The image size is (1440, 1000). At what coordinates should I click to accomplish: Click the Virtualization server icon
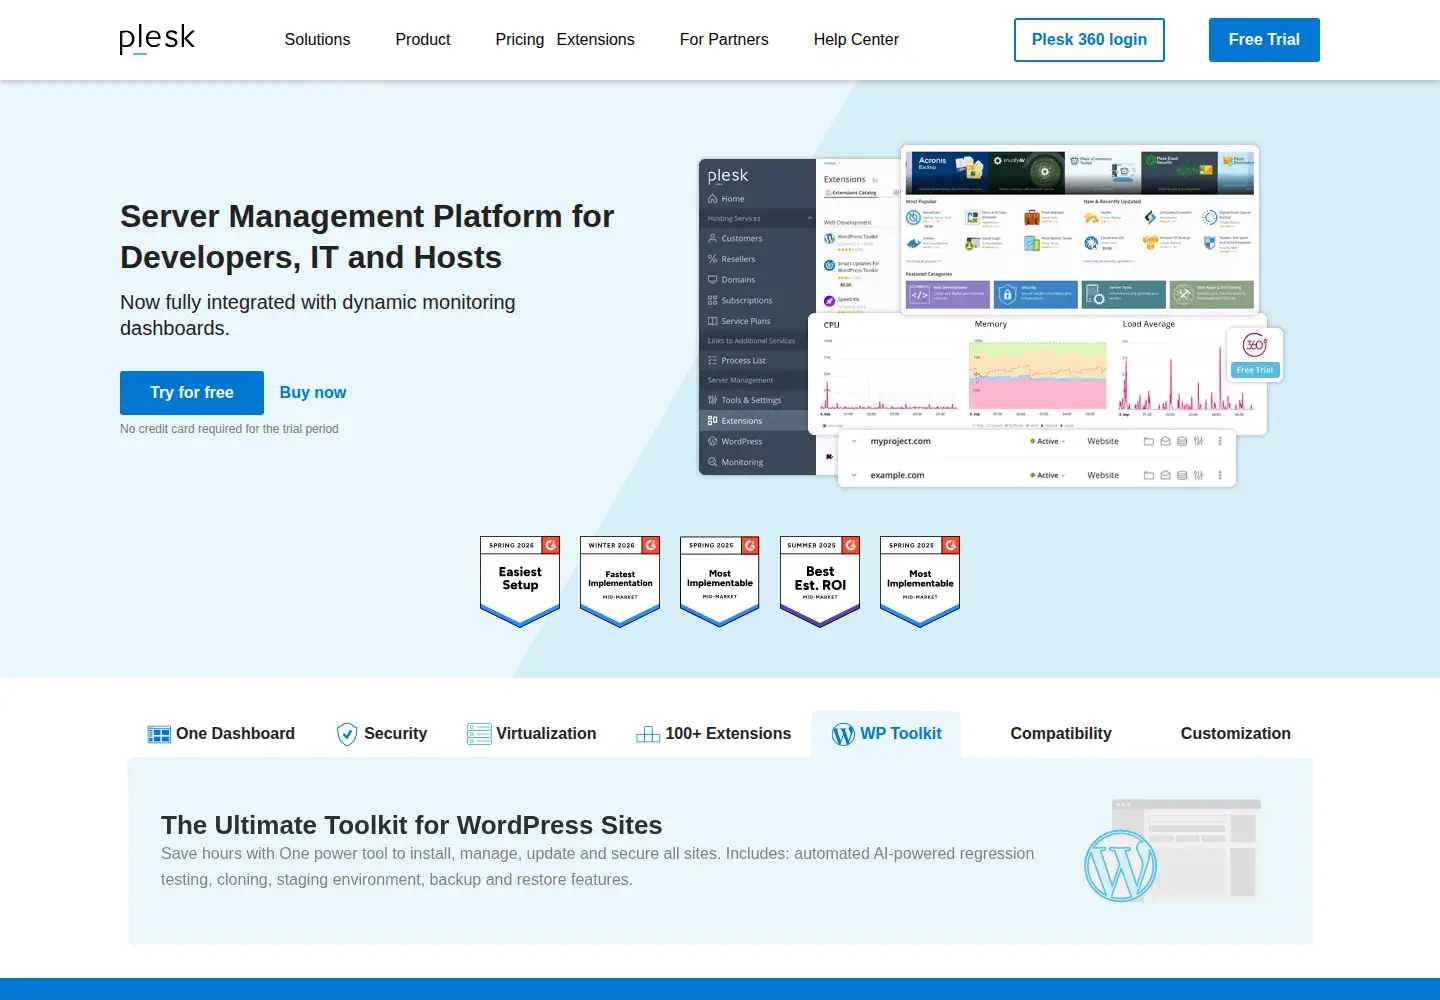click(x=479, y=734)
